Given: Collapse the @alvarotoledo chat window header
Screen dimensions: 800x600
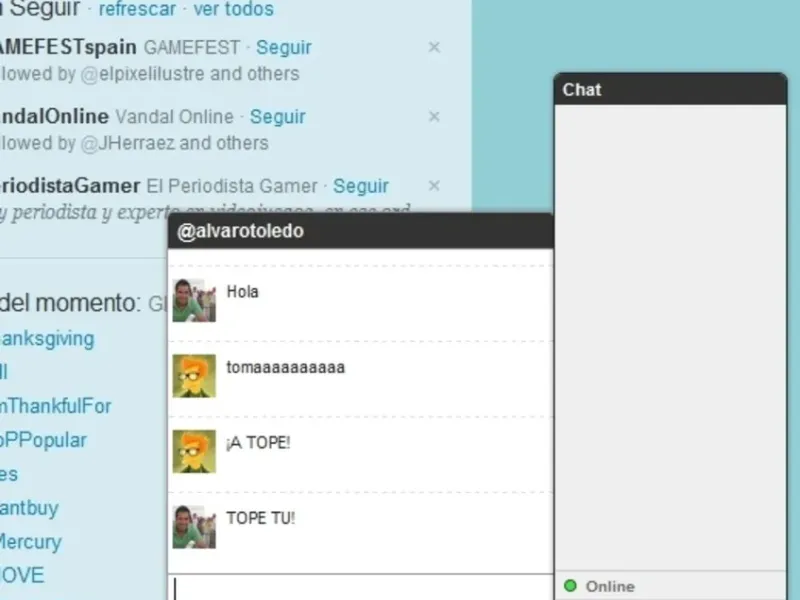Looking at the screenshot, I should (360, 231).
